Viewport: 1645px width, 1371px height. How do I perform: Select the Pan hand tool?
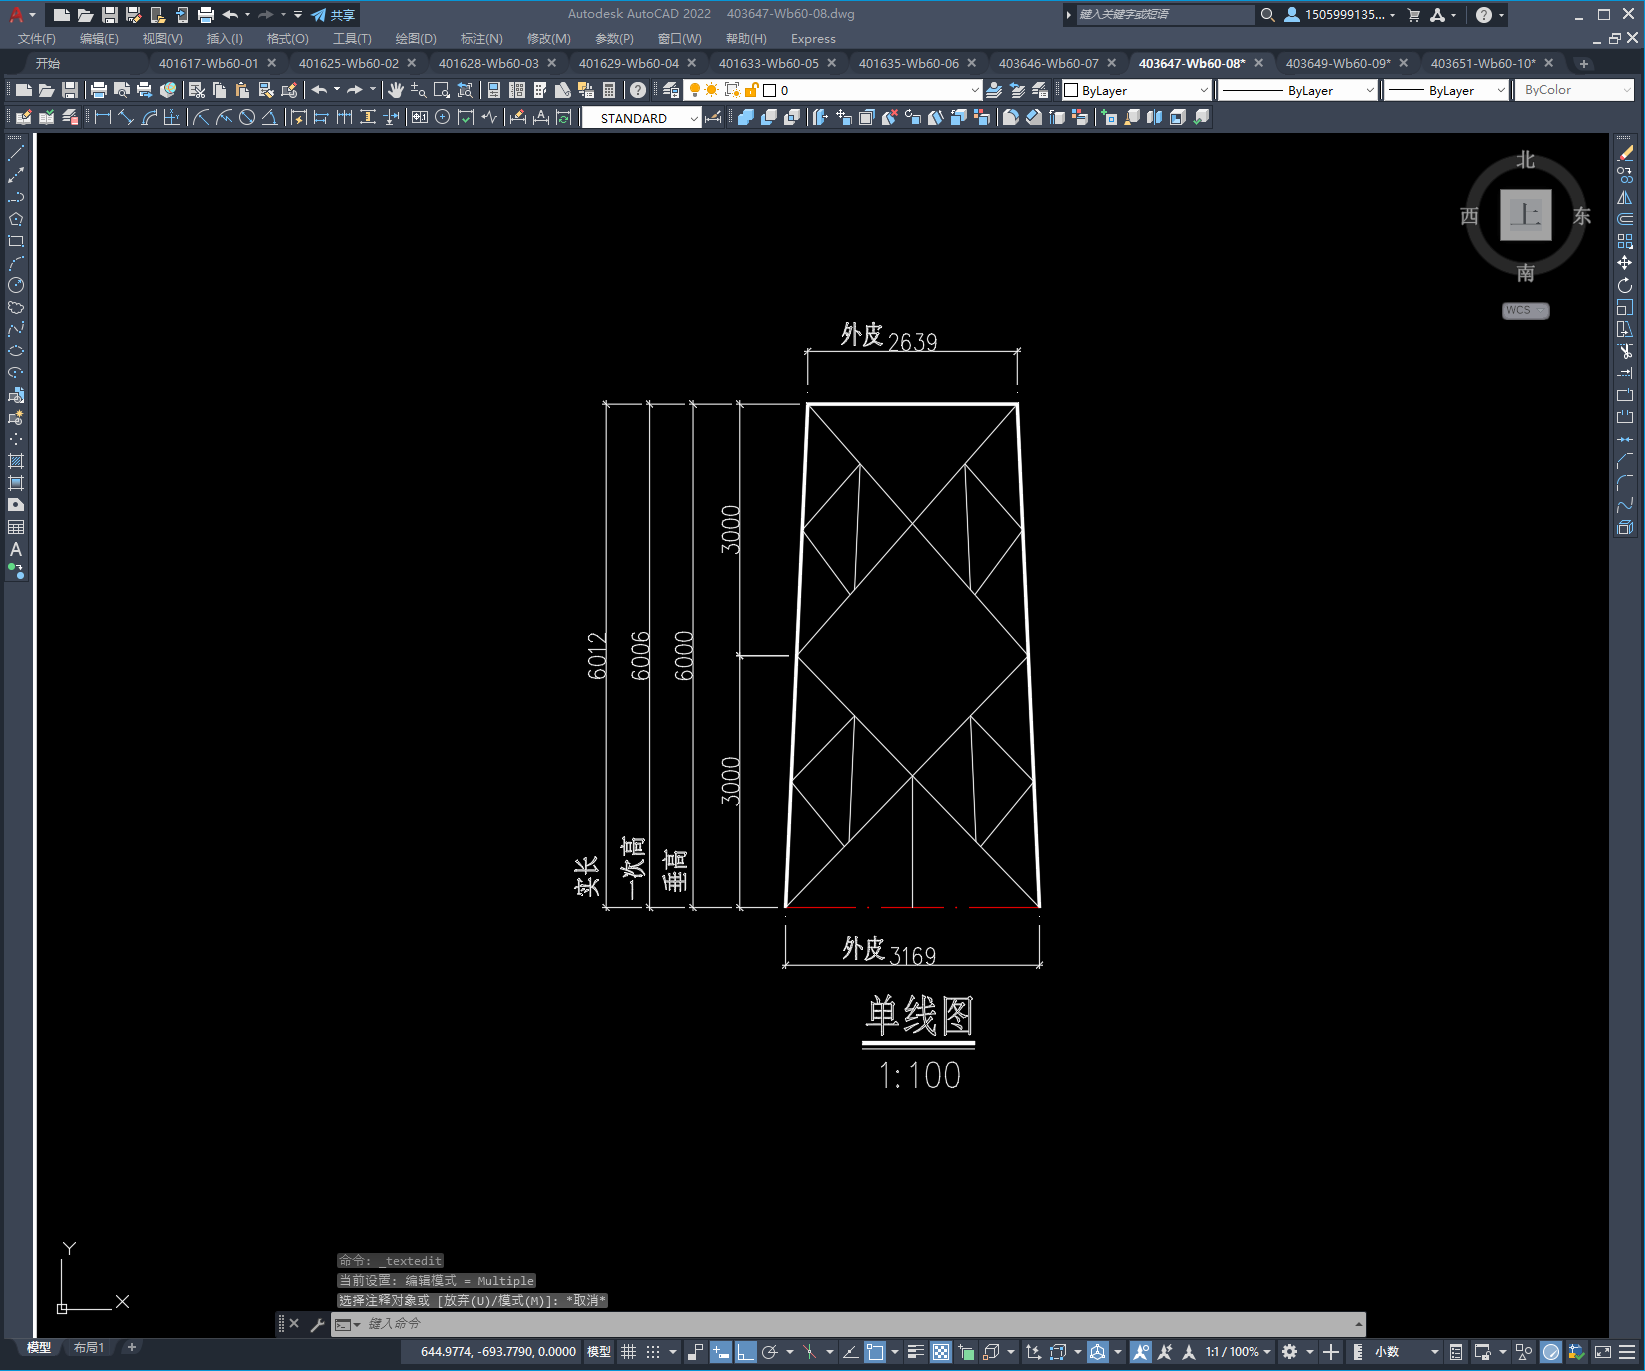396,90
